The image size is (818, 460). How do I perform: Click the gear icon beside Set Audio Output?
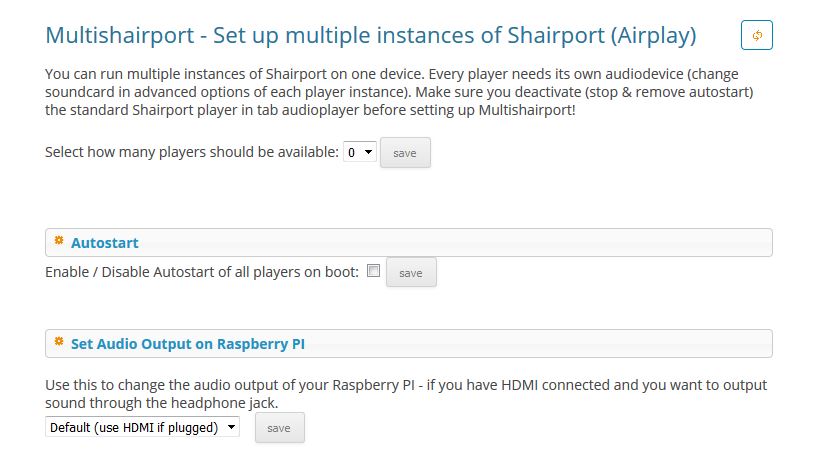click(x=59, y=342)
